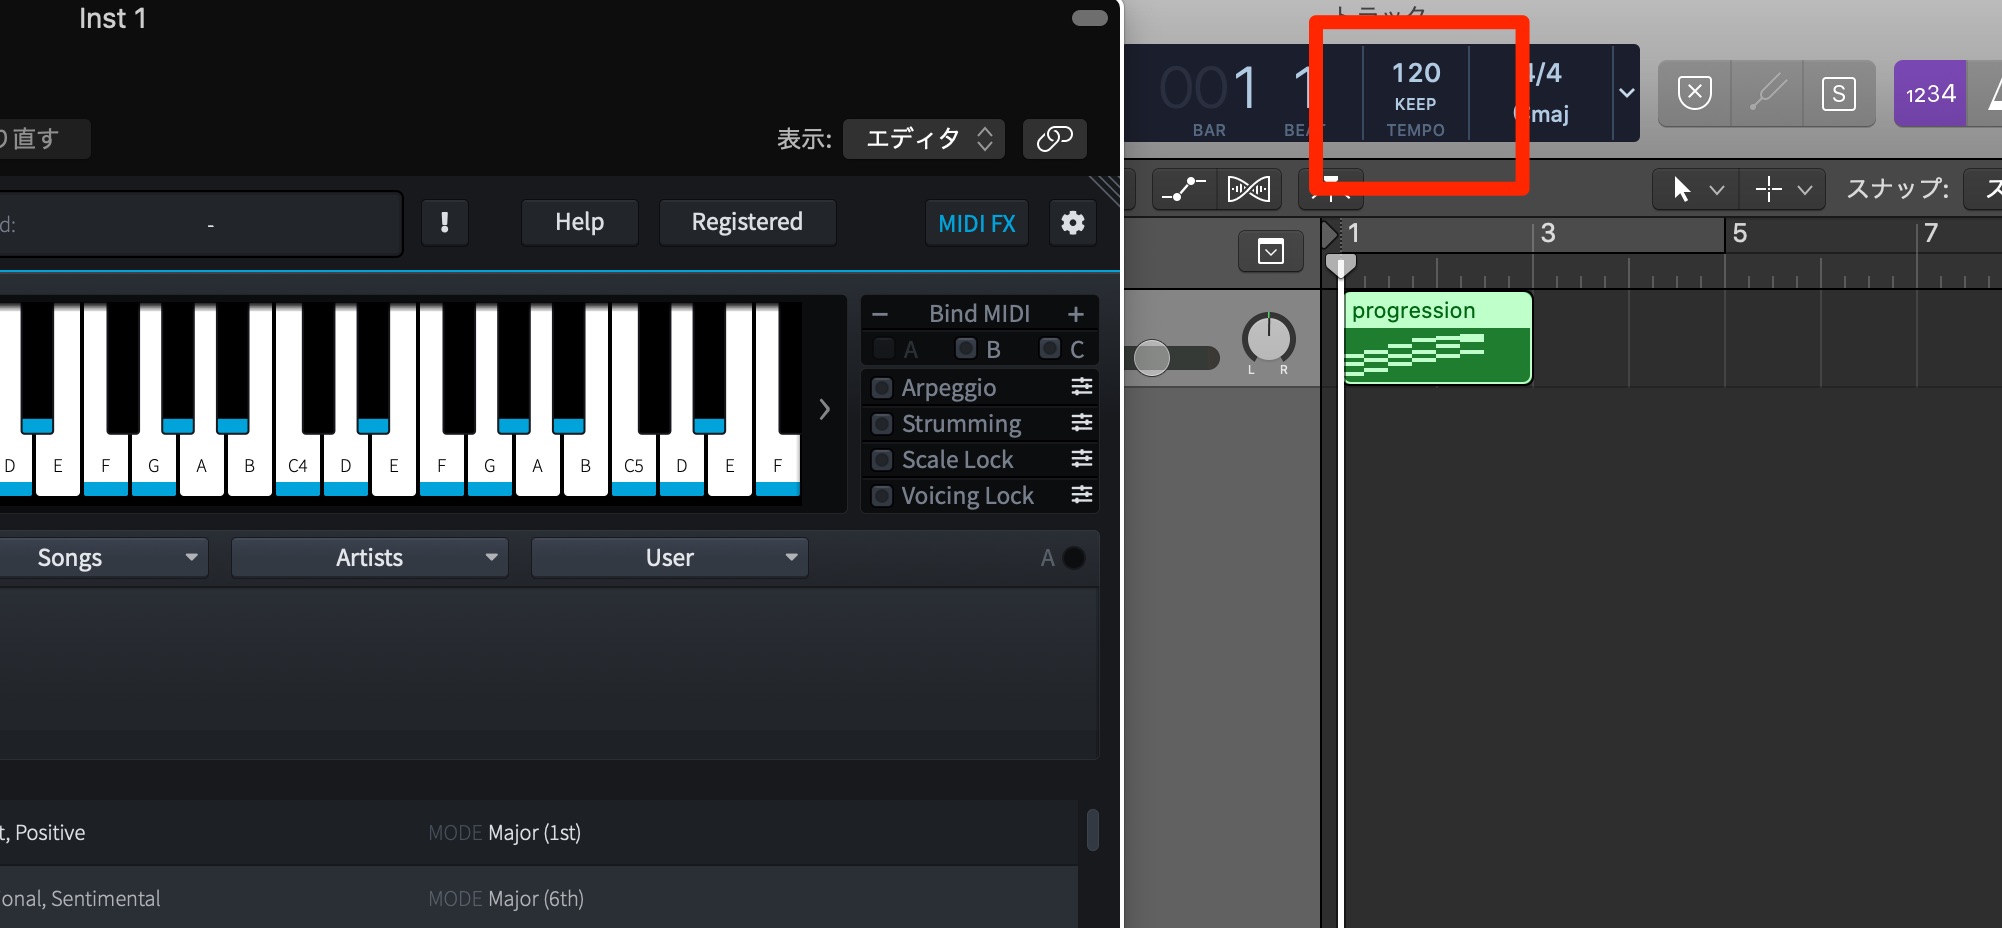Click the MIDI FX button
2002x928 pixels.
(977, 223)
